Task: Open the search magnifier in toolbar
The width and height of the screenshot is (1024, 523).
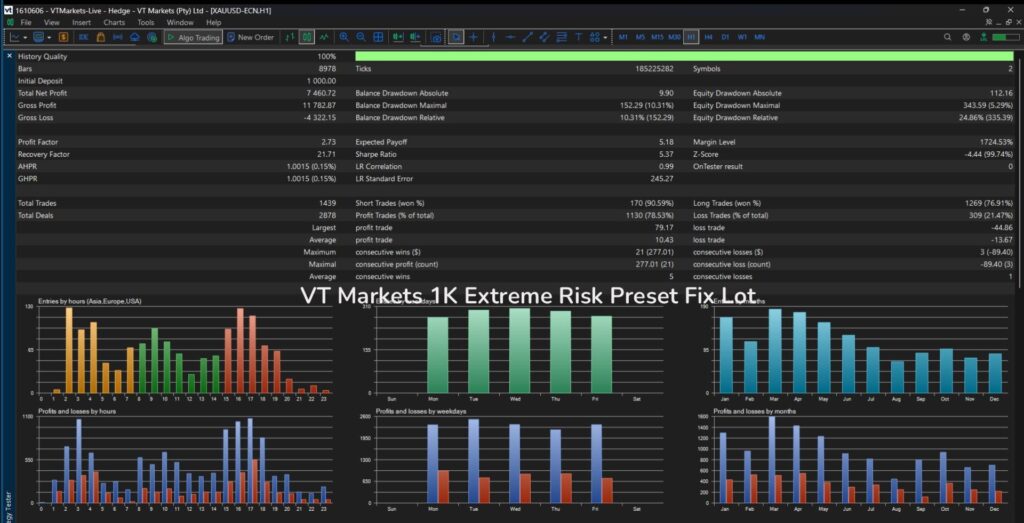Action: (948, 37)
